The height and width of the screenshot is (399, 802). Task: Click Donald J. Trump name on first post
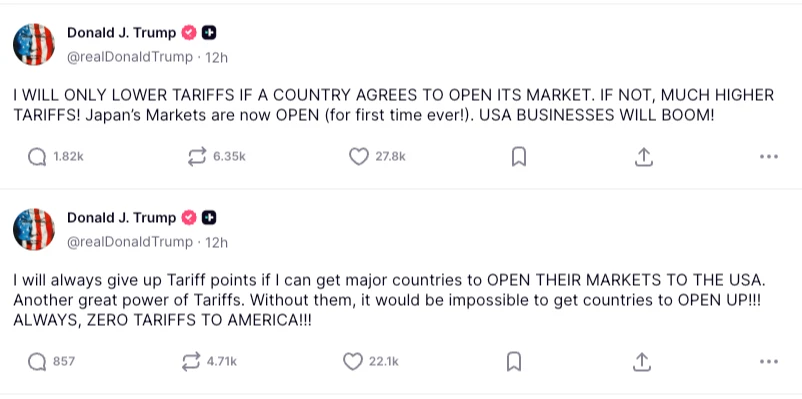121,33
